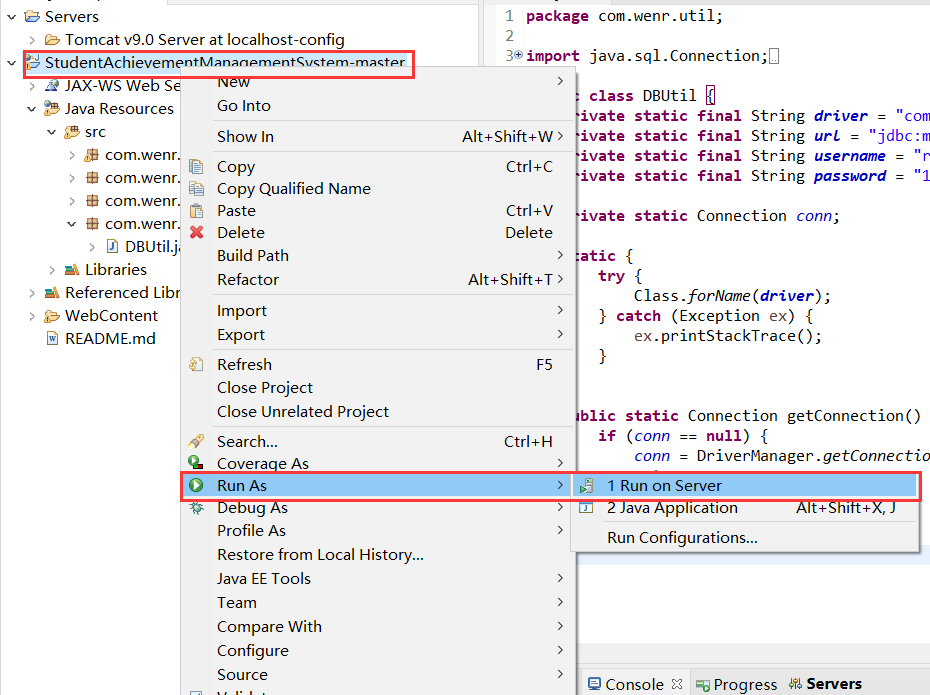The image size is (930, 695).
Task: Click the Servers tab icon at bottom
Action: [795, 684]
